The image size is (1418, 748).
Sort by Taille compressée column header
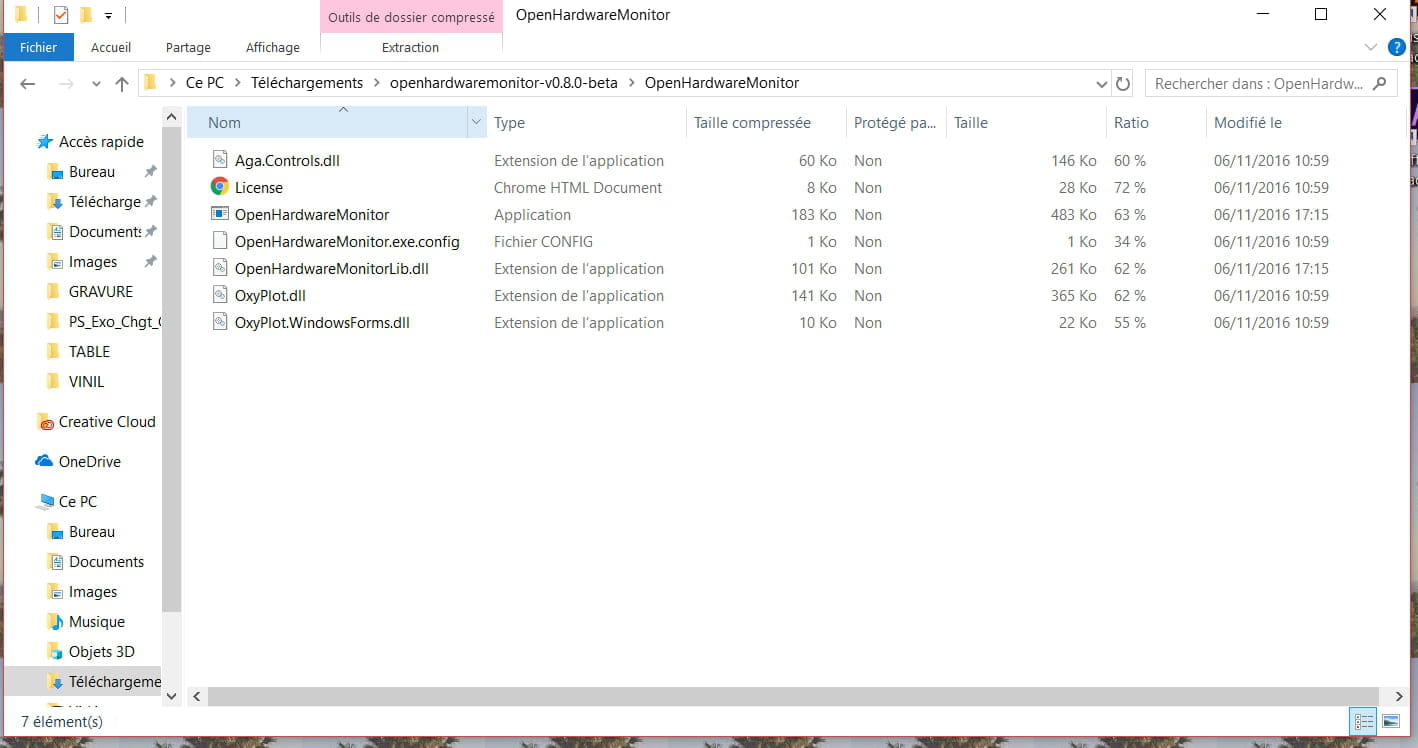click(x=765, y=123)
